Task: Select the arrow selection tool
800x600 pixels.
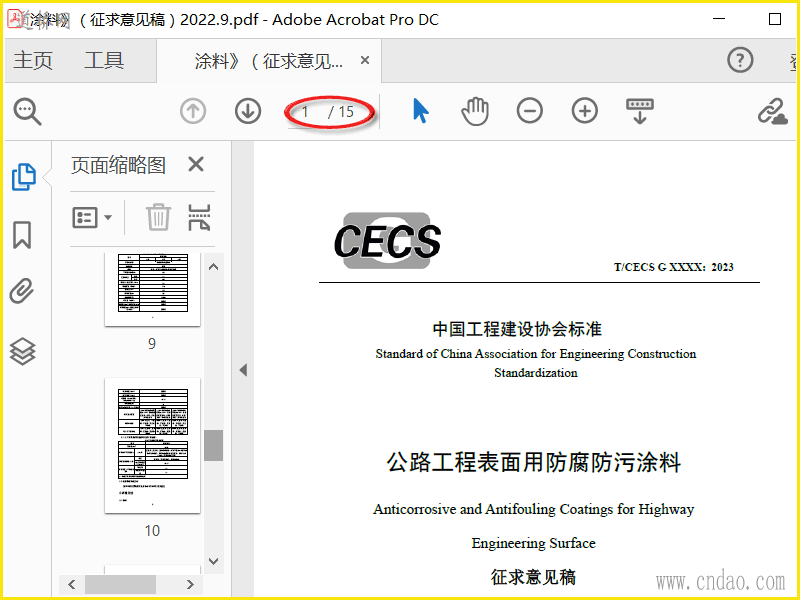Action: pyautogui.click(x=420, y=111)
